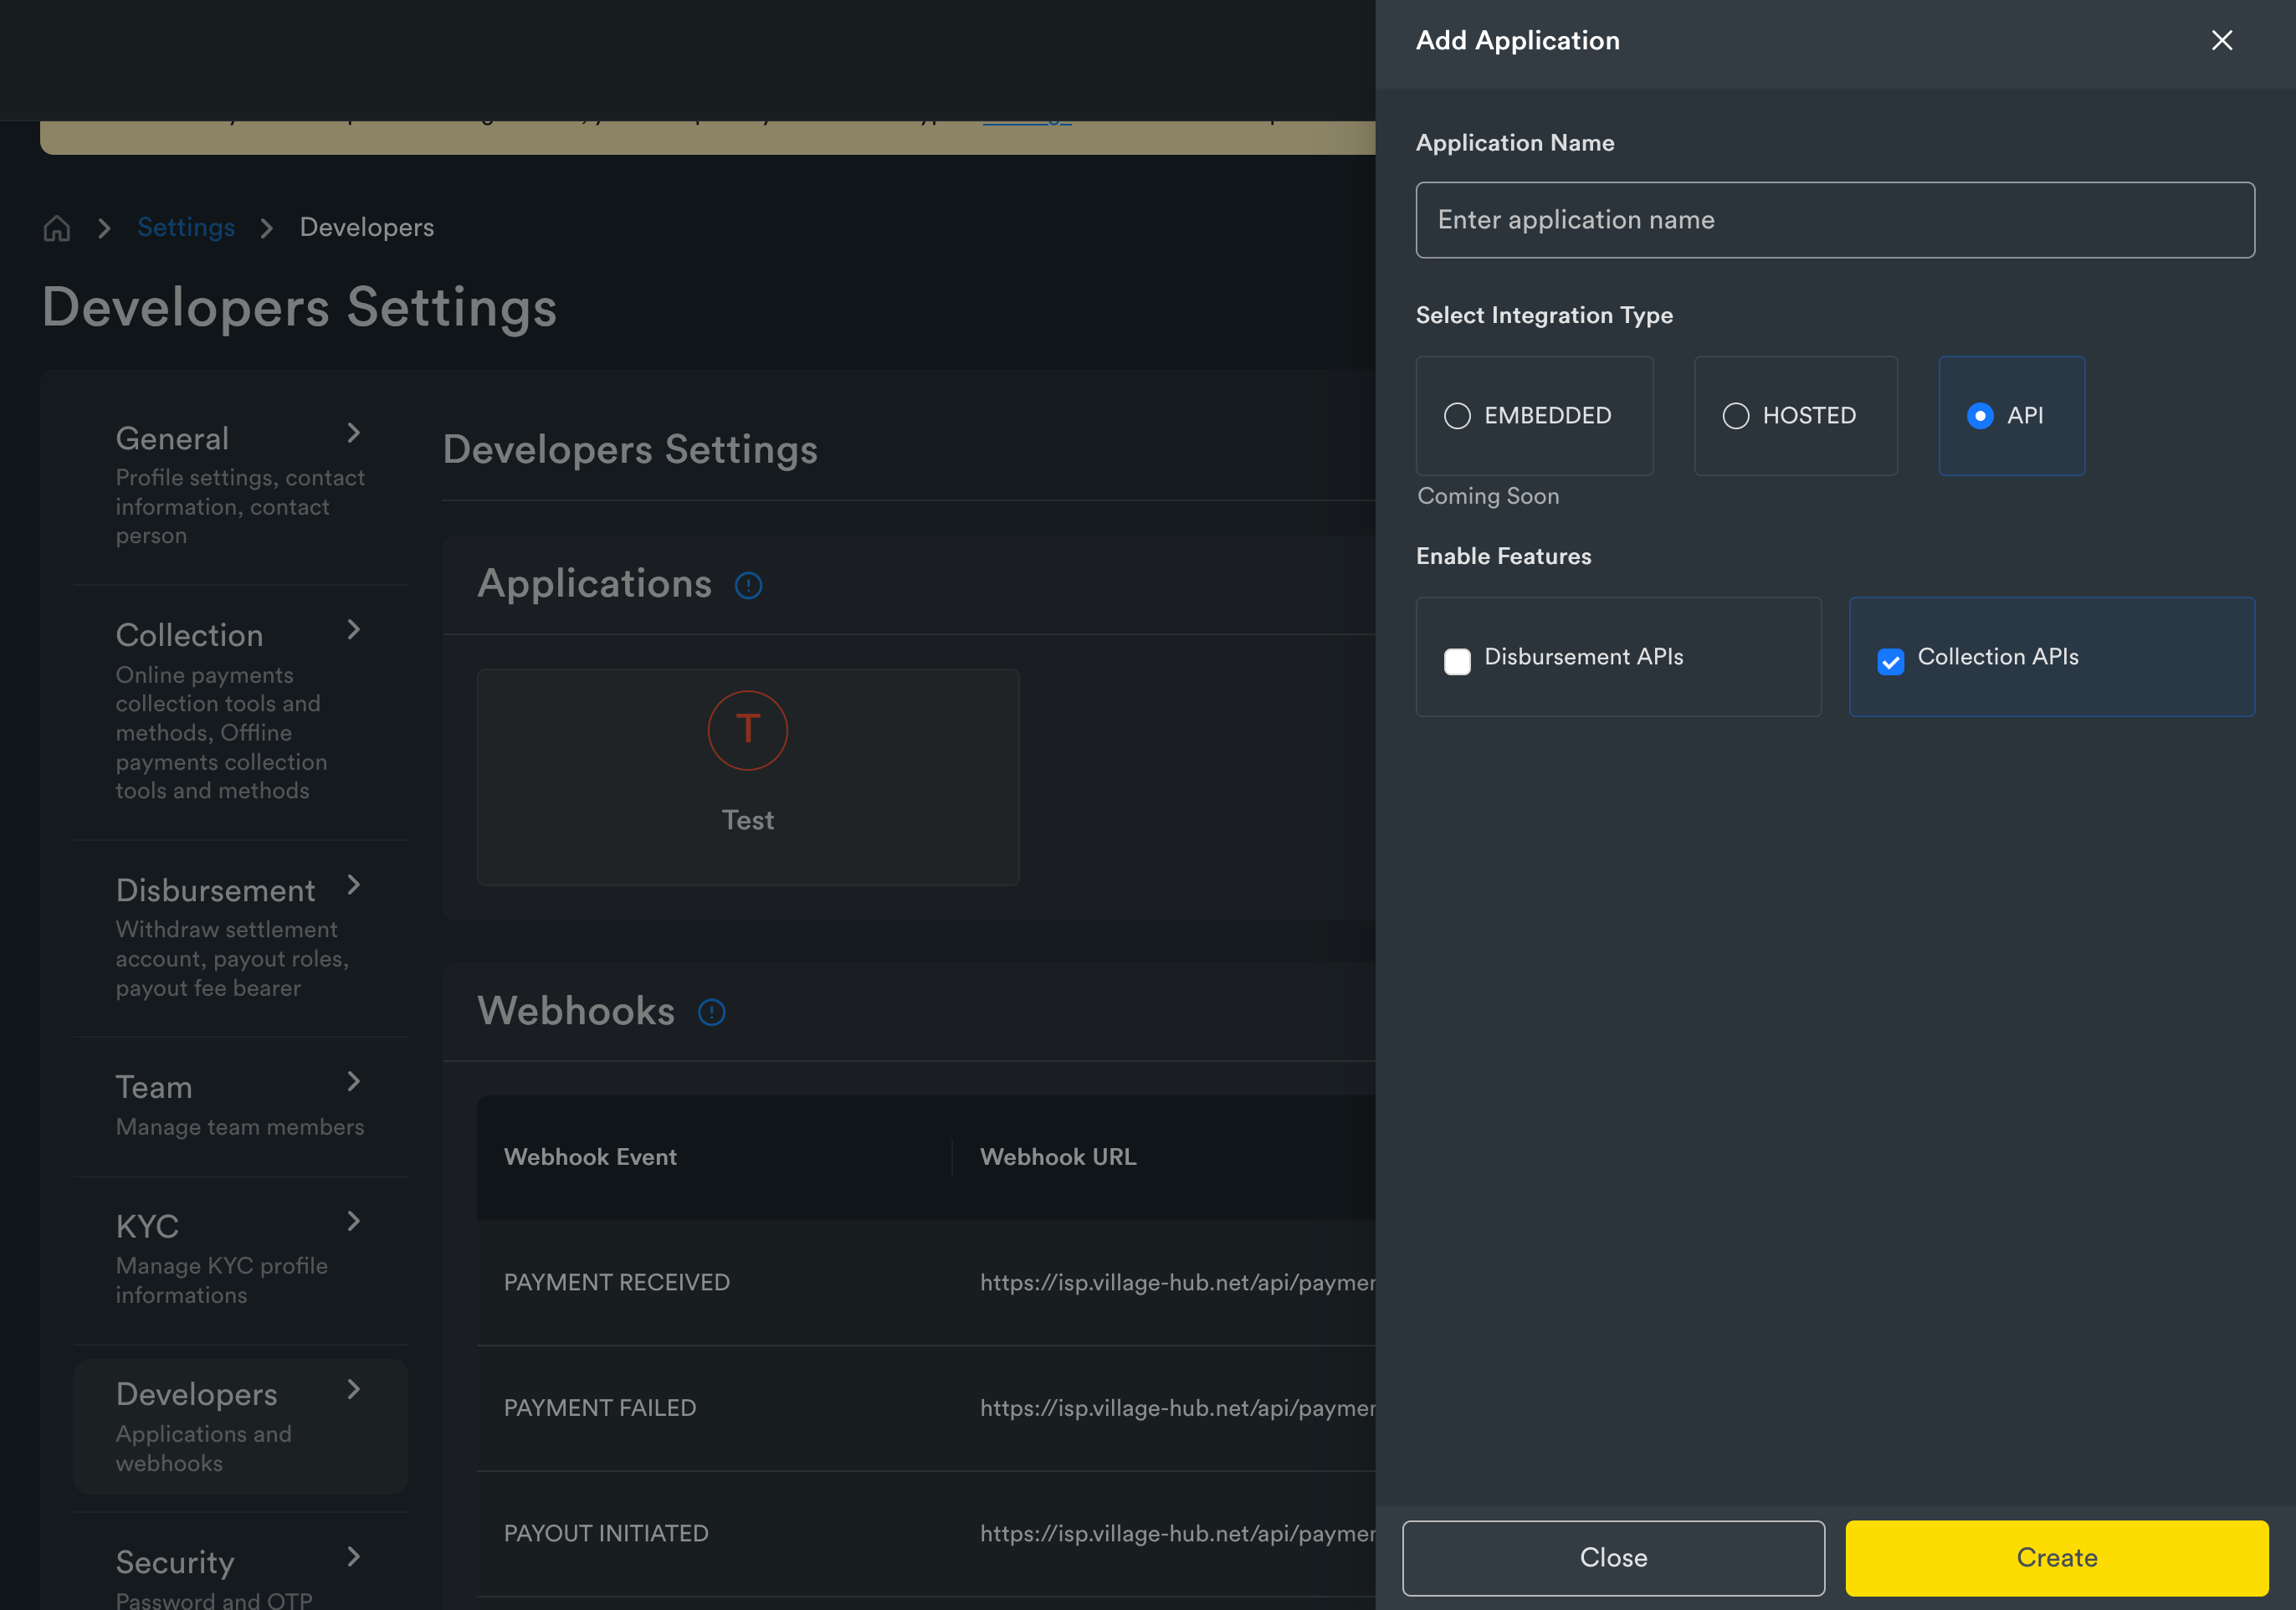Select the PAYOUT INITIATED webhook row
The width and height of the screenshot is (2296, 1610).
pos(926,1533)
